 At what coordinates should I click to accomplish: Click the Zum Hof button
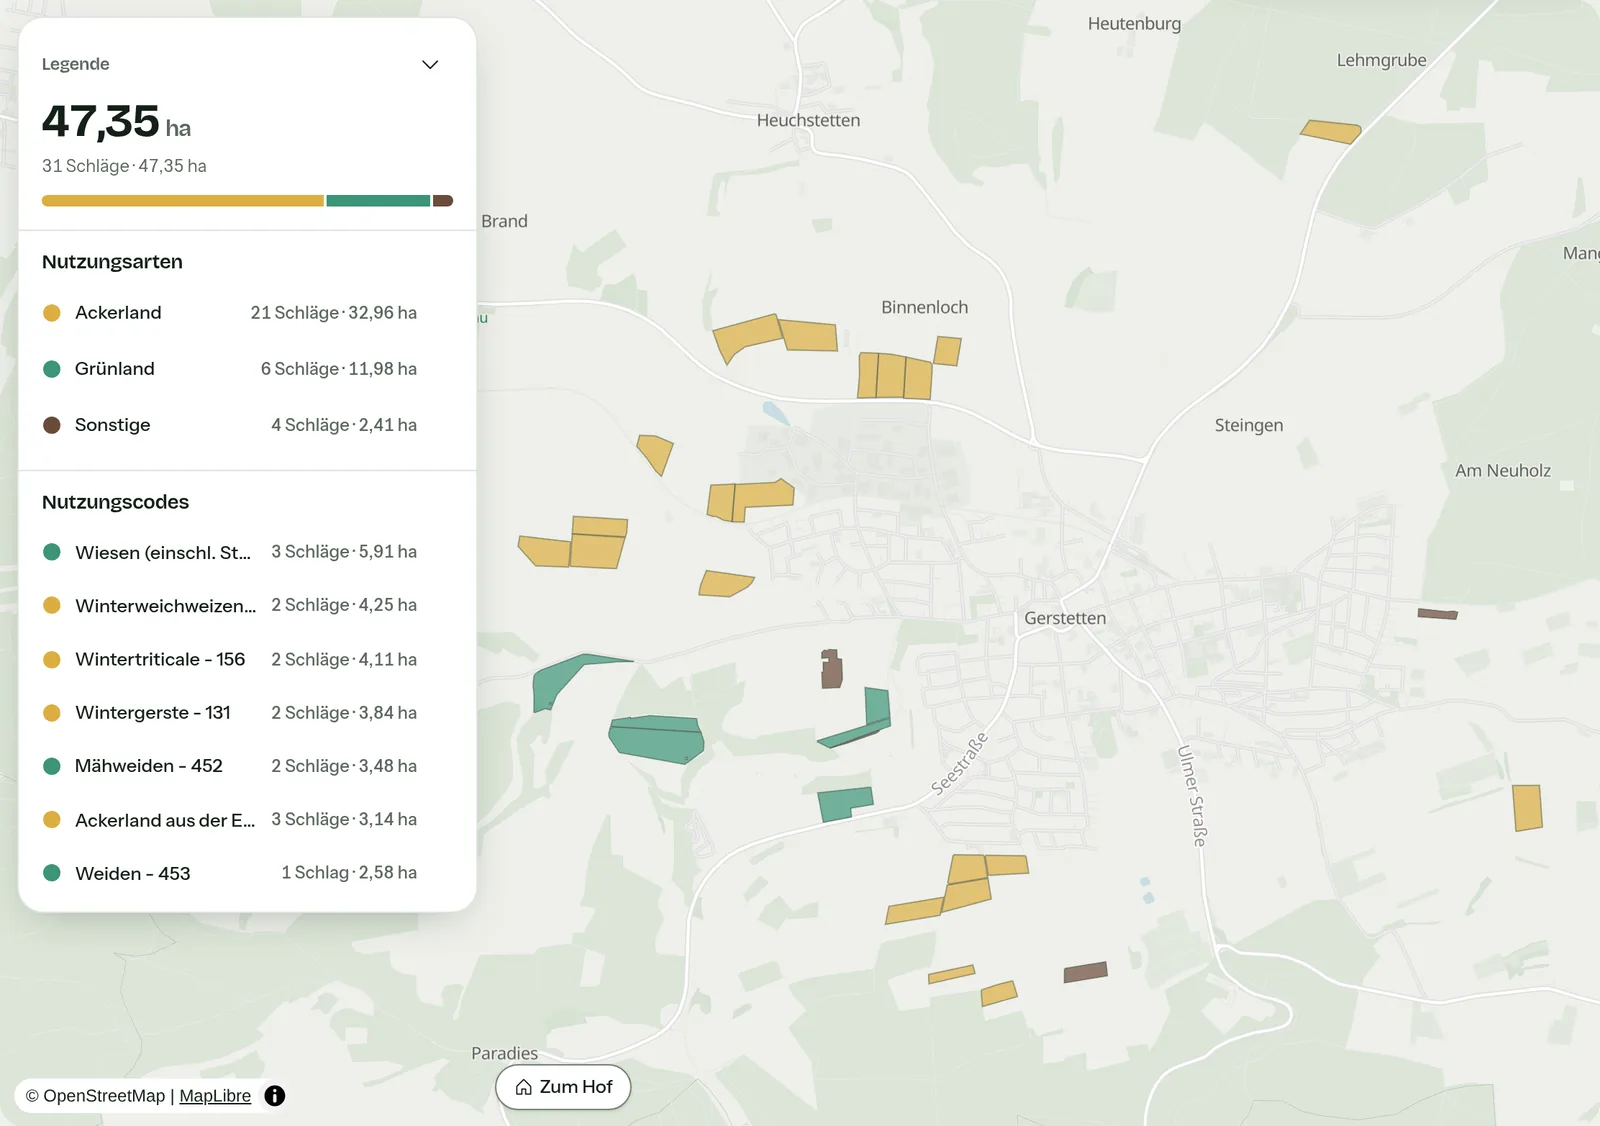pyautogui.click(x=563, y=1087)
